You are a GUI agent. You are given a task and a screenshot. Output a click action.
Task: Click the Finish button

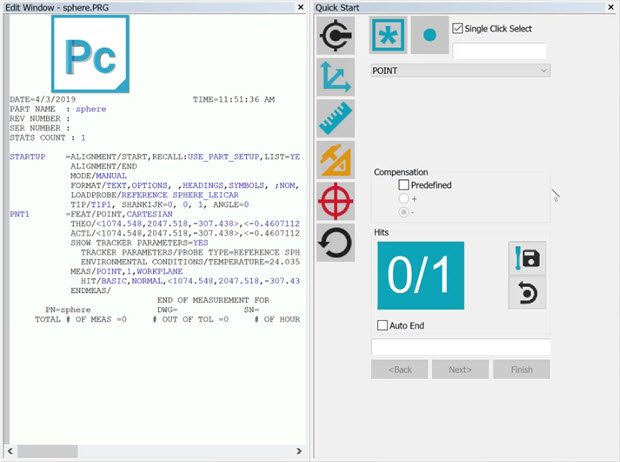(x=521, y=369)
